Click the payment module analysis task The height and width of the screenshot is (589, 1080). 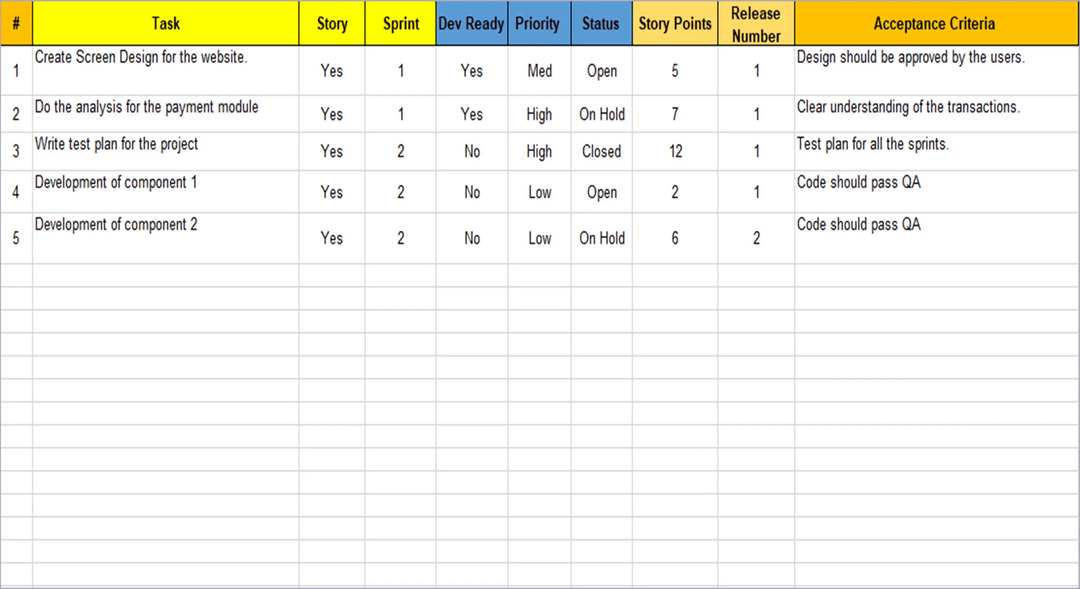pyautogui.click(x=147, y=107)
